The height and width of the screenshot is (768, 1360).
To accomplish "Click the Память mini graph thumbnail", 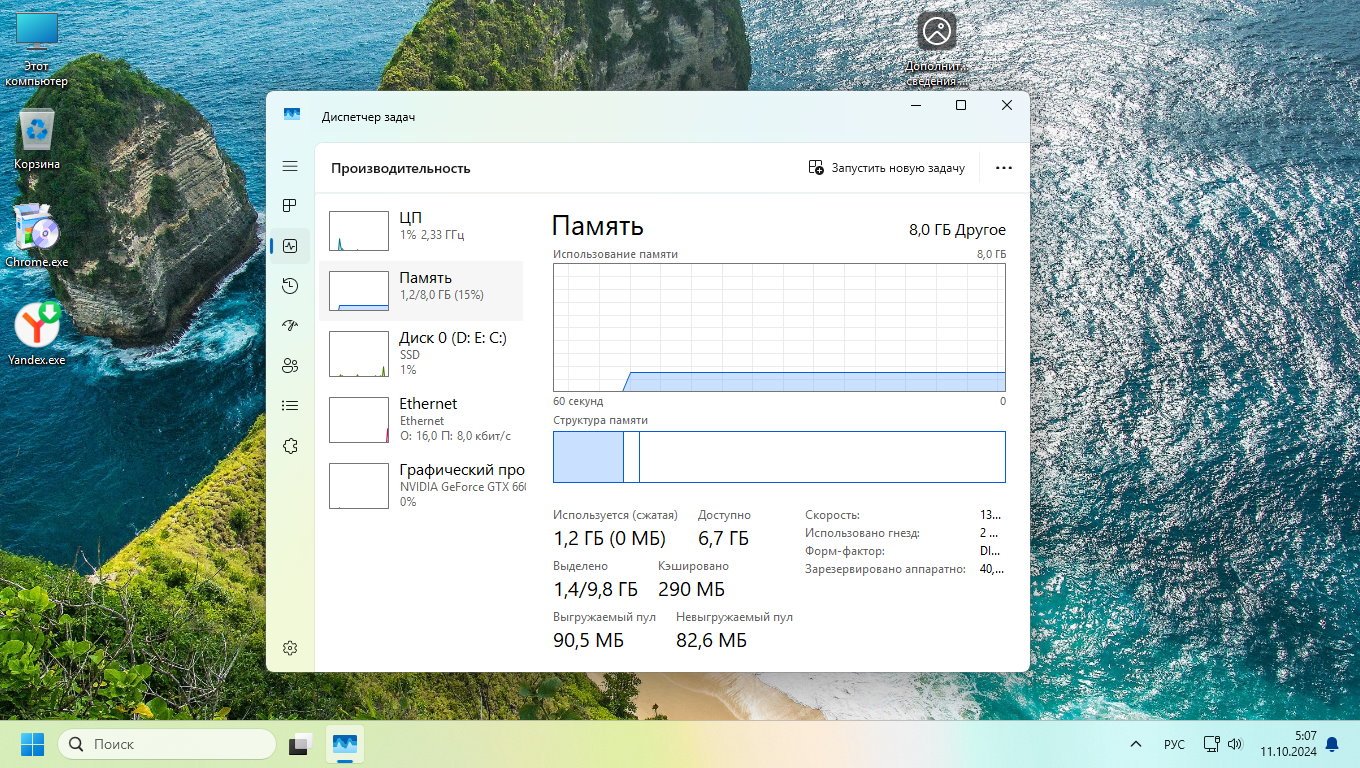I will pos(358,291).
